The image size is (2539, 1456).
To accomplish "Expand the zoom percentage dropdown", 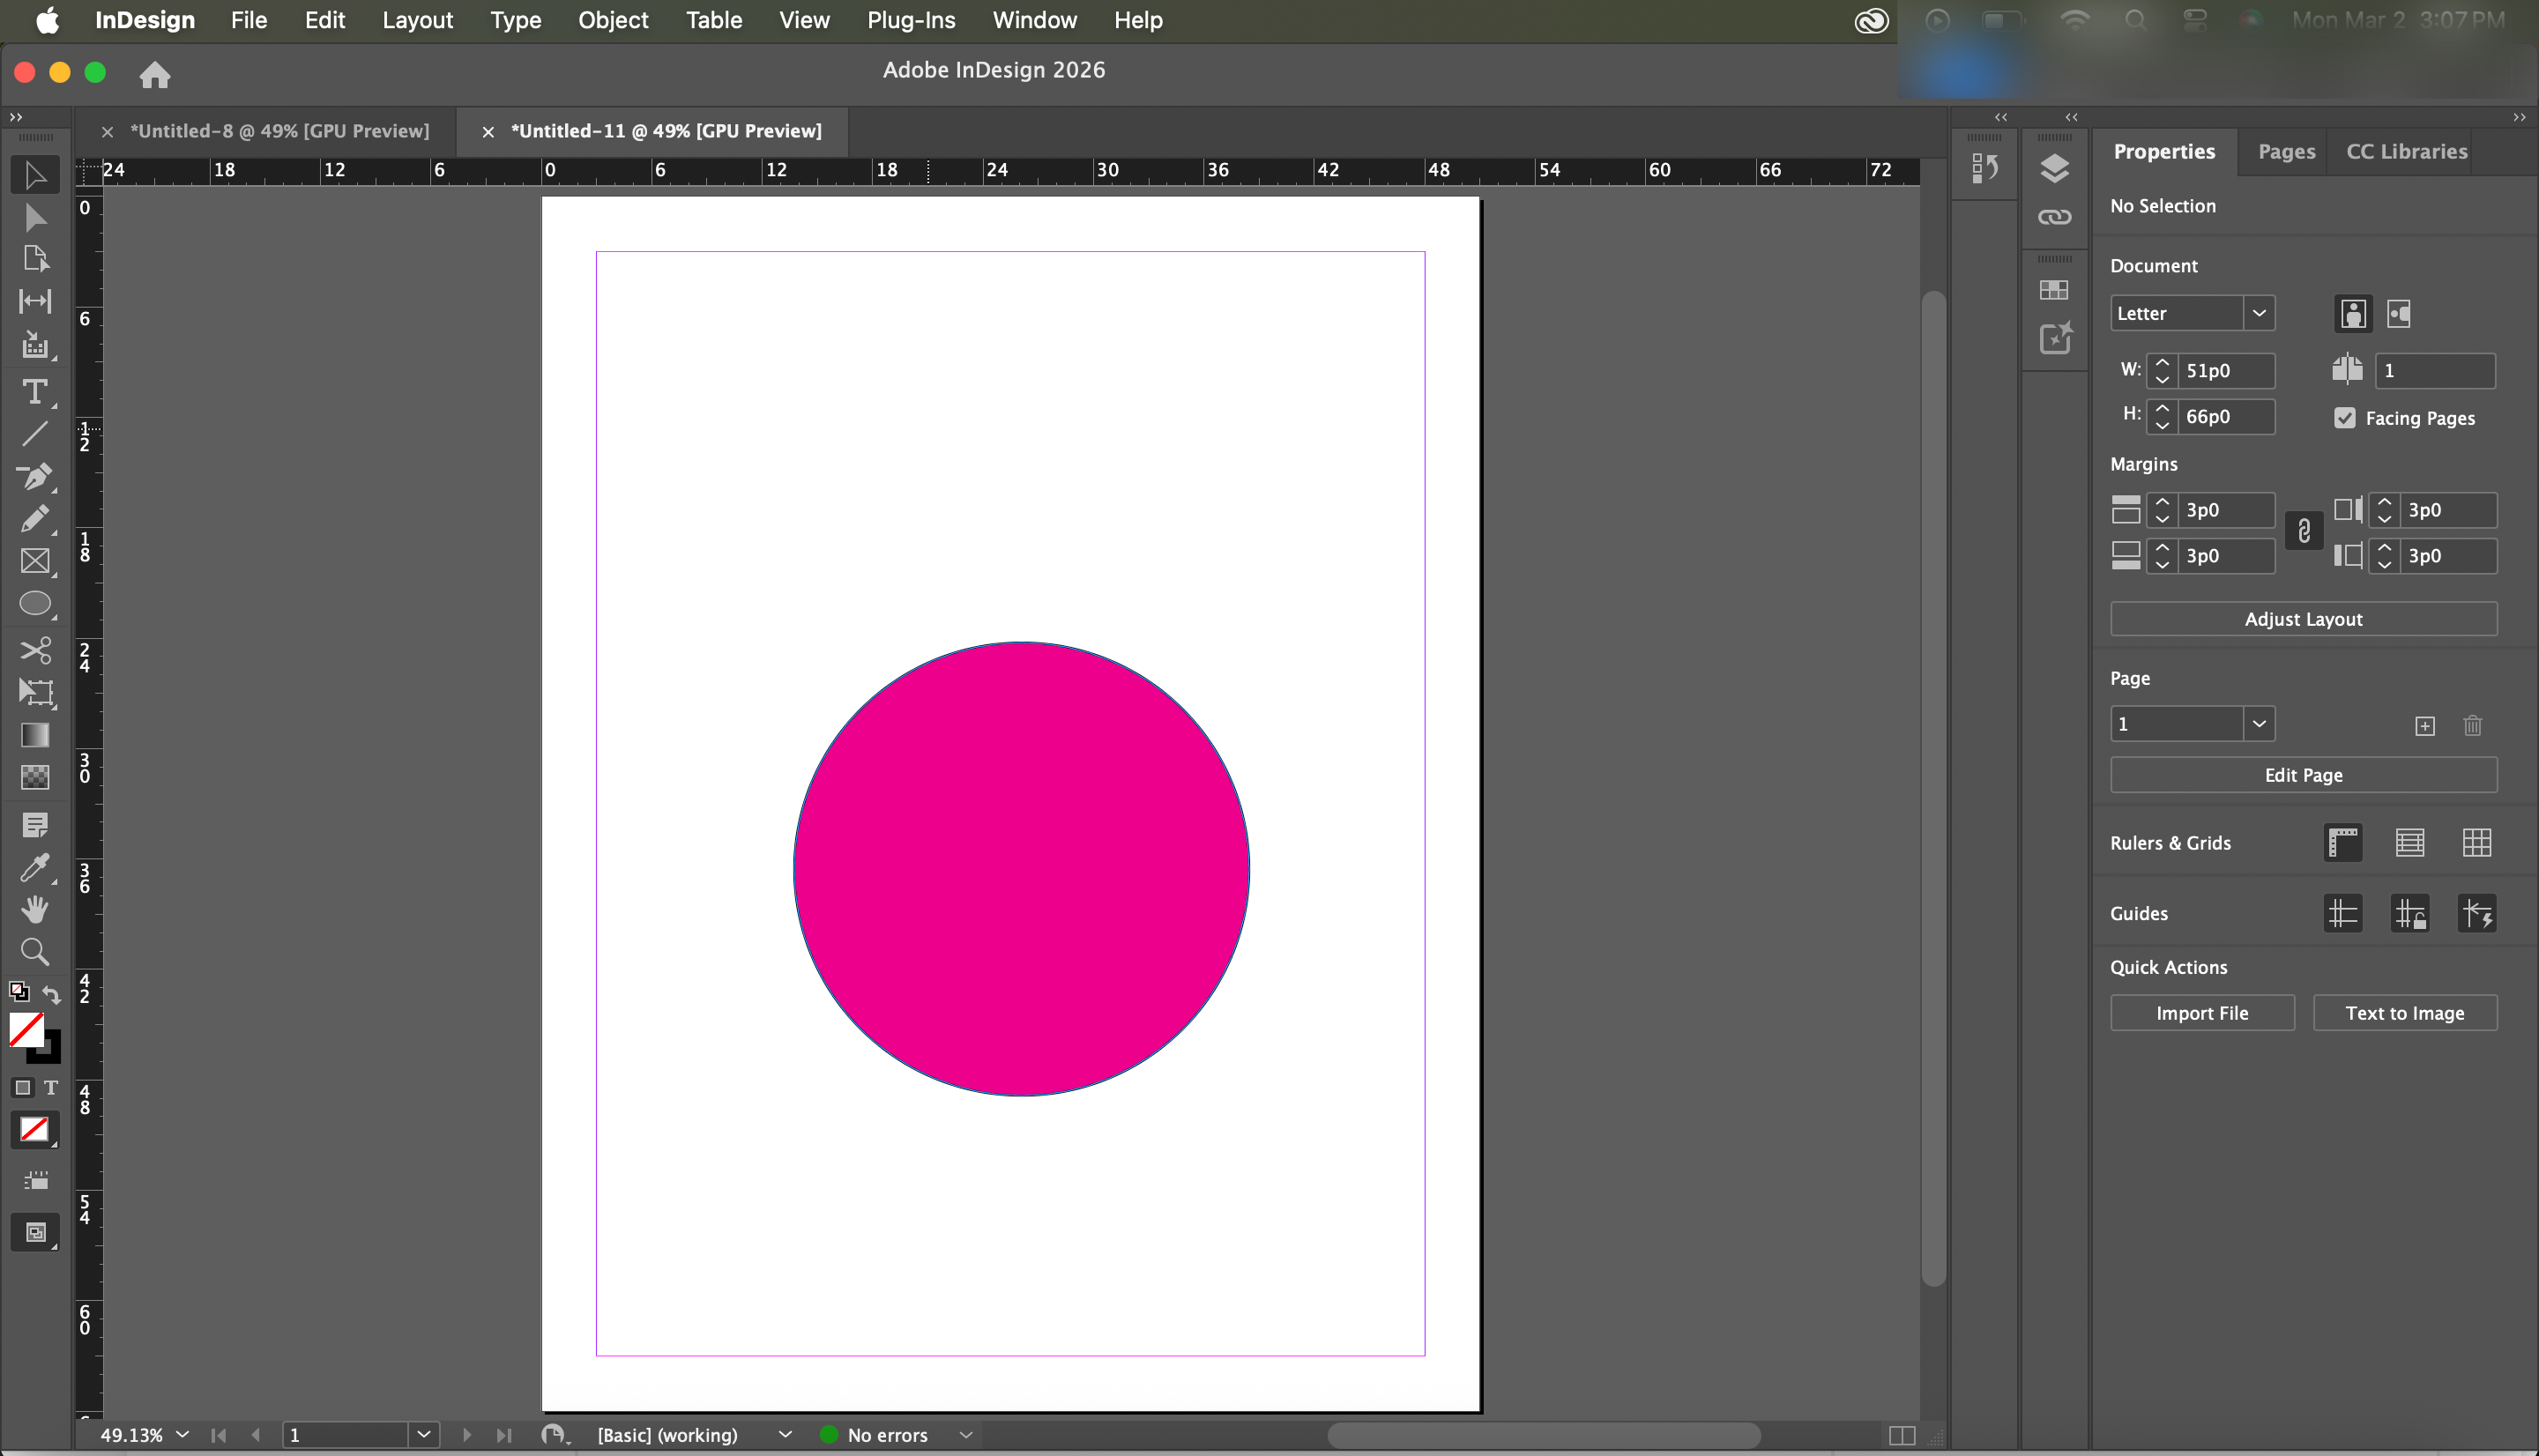I will coord(182,1434).
